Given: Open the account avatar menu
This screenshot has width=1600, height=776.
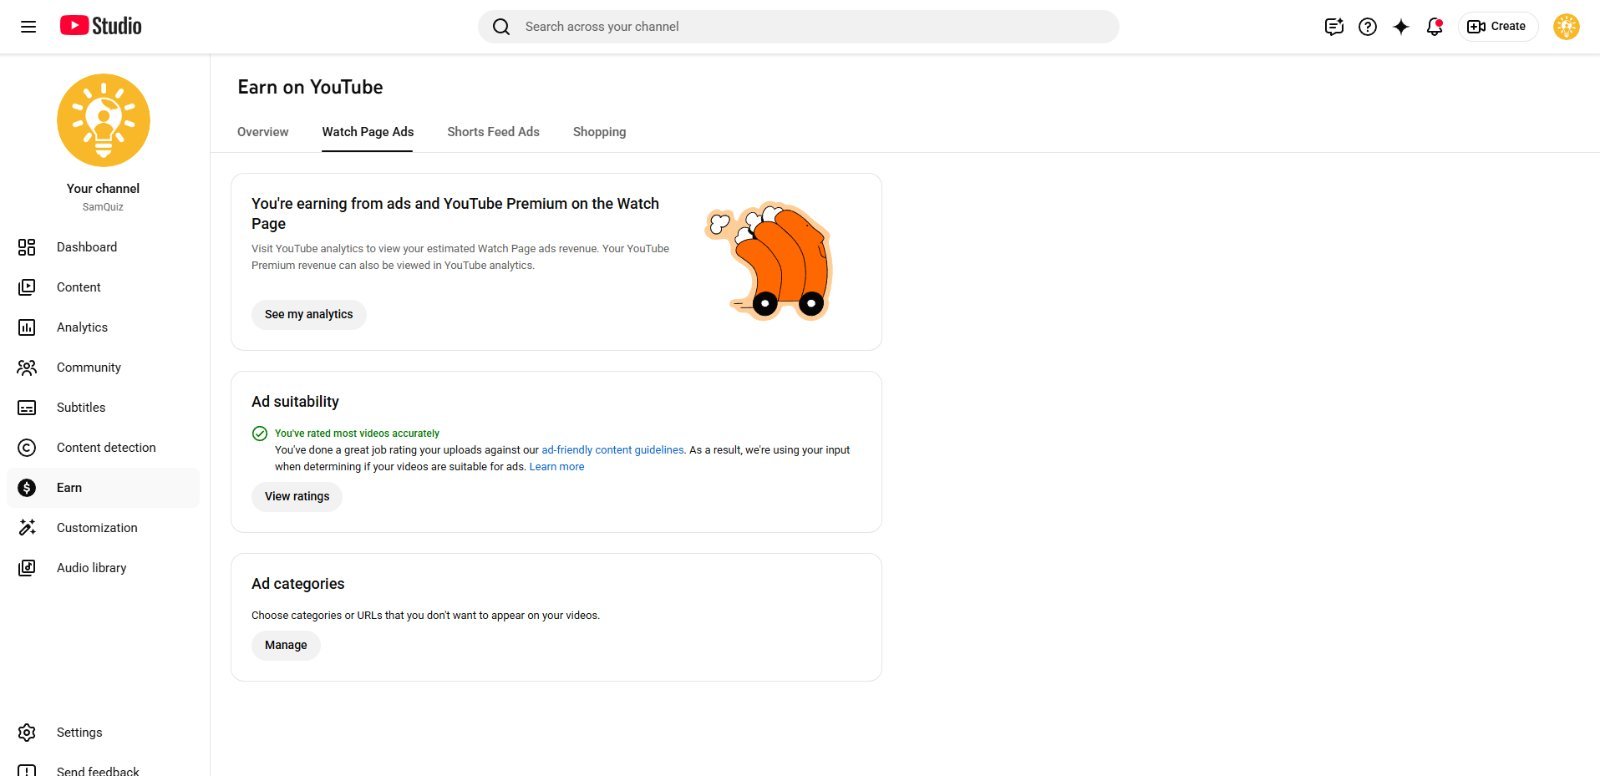Looking at the screenshot, I should coord(1566,27).
